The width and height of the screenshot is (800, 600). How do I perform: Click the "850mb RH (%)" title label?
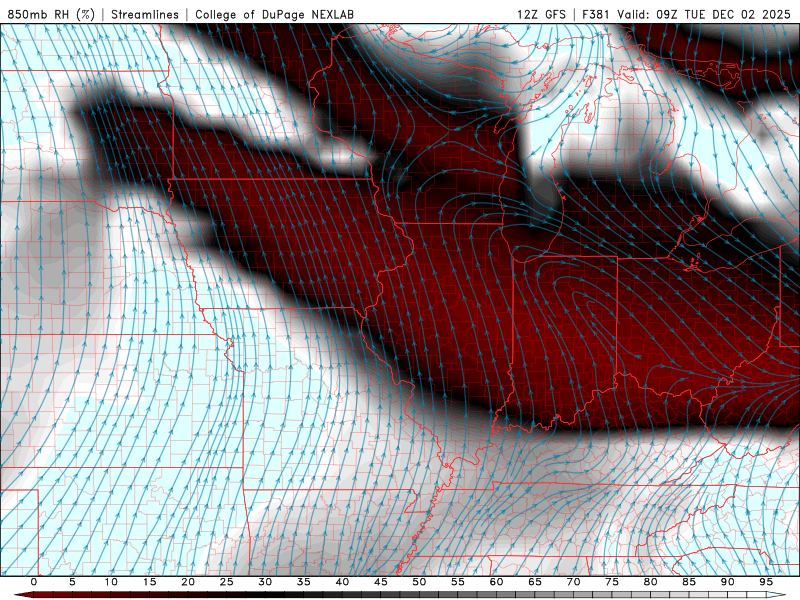click(x=51, y=14)
